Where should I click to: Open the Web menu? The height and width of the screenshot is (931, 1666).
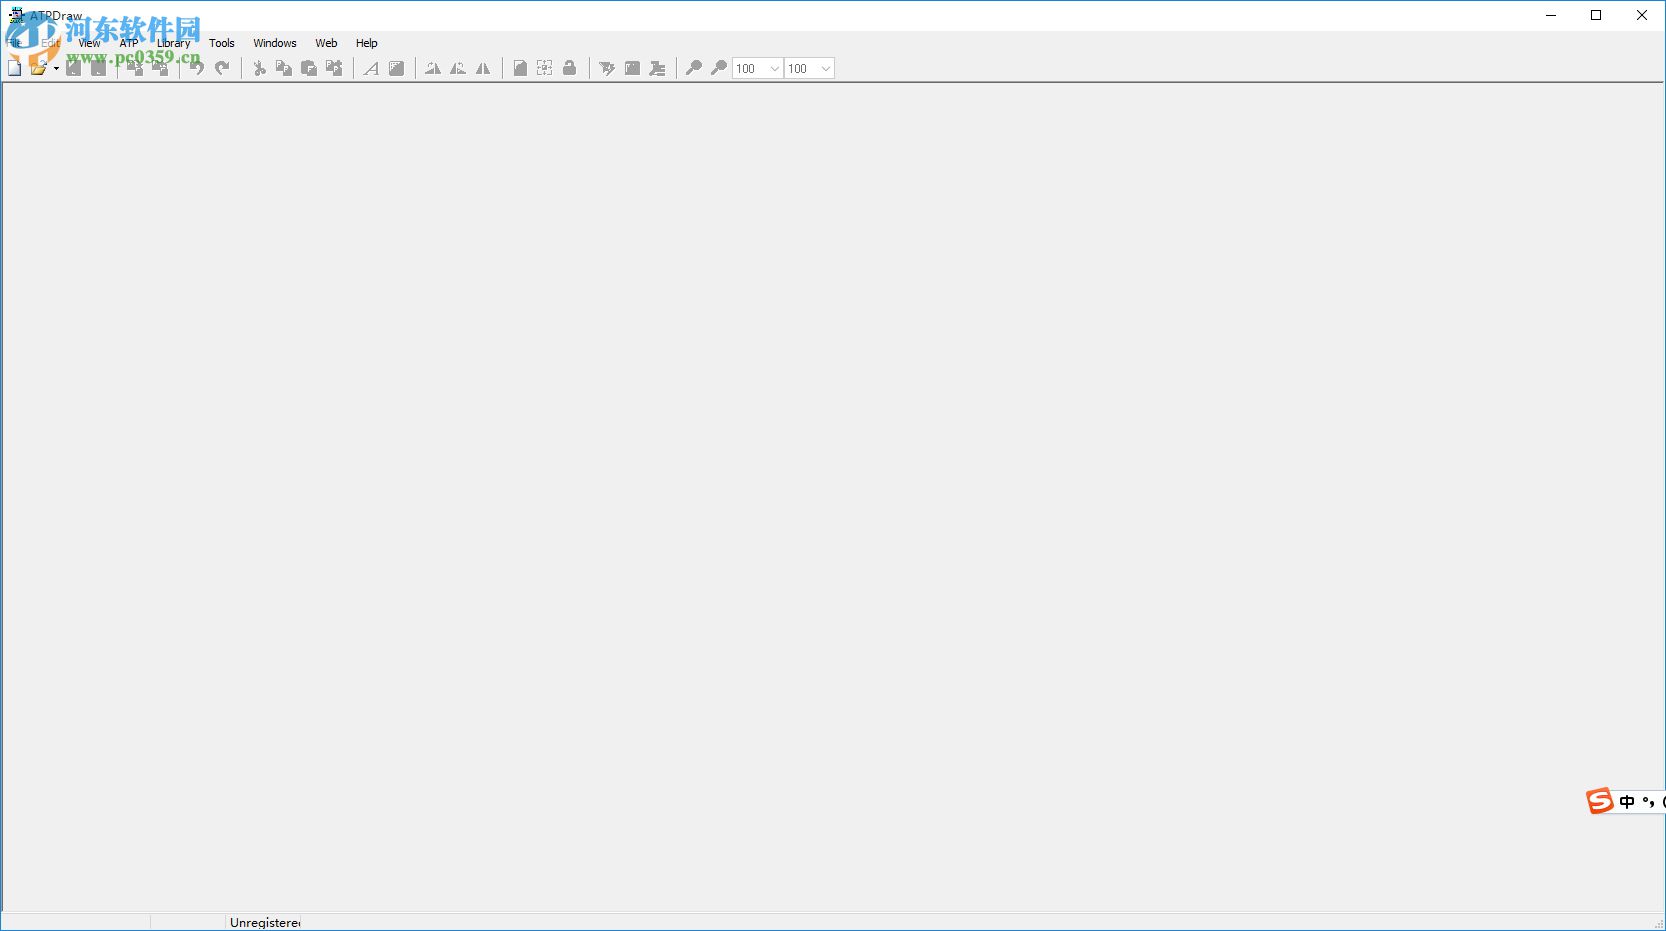pyautogui.click(x=326, y=43)
